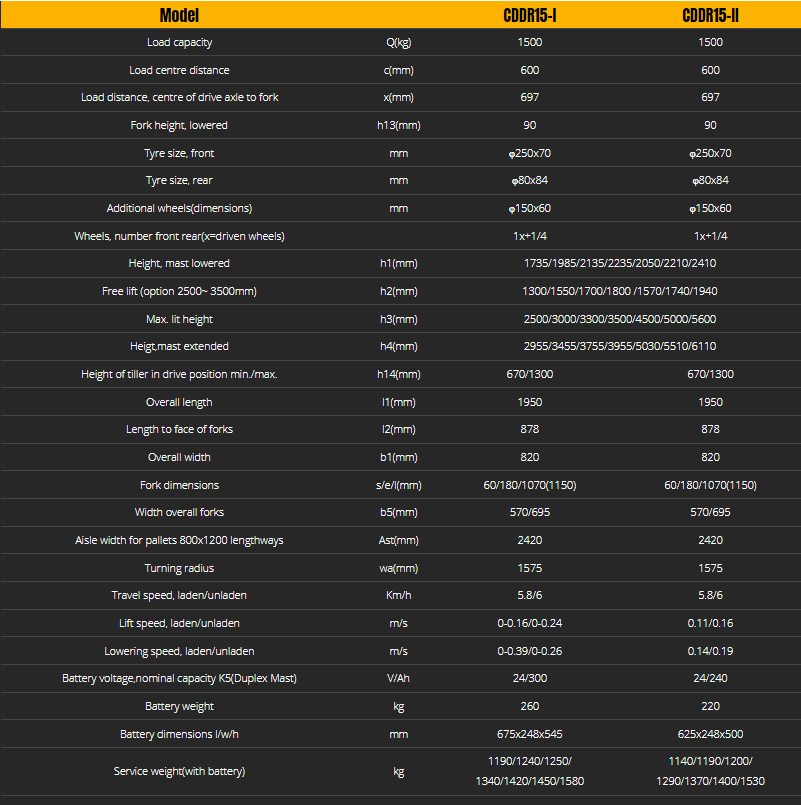Screen dimensions: 801x805
Task: Click the Service weight(with battery) label
Action: click(179, 771)
